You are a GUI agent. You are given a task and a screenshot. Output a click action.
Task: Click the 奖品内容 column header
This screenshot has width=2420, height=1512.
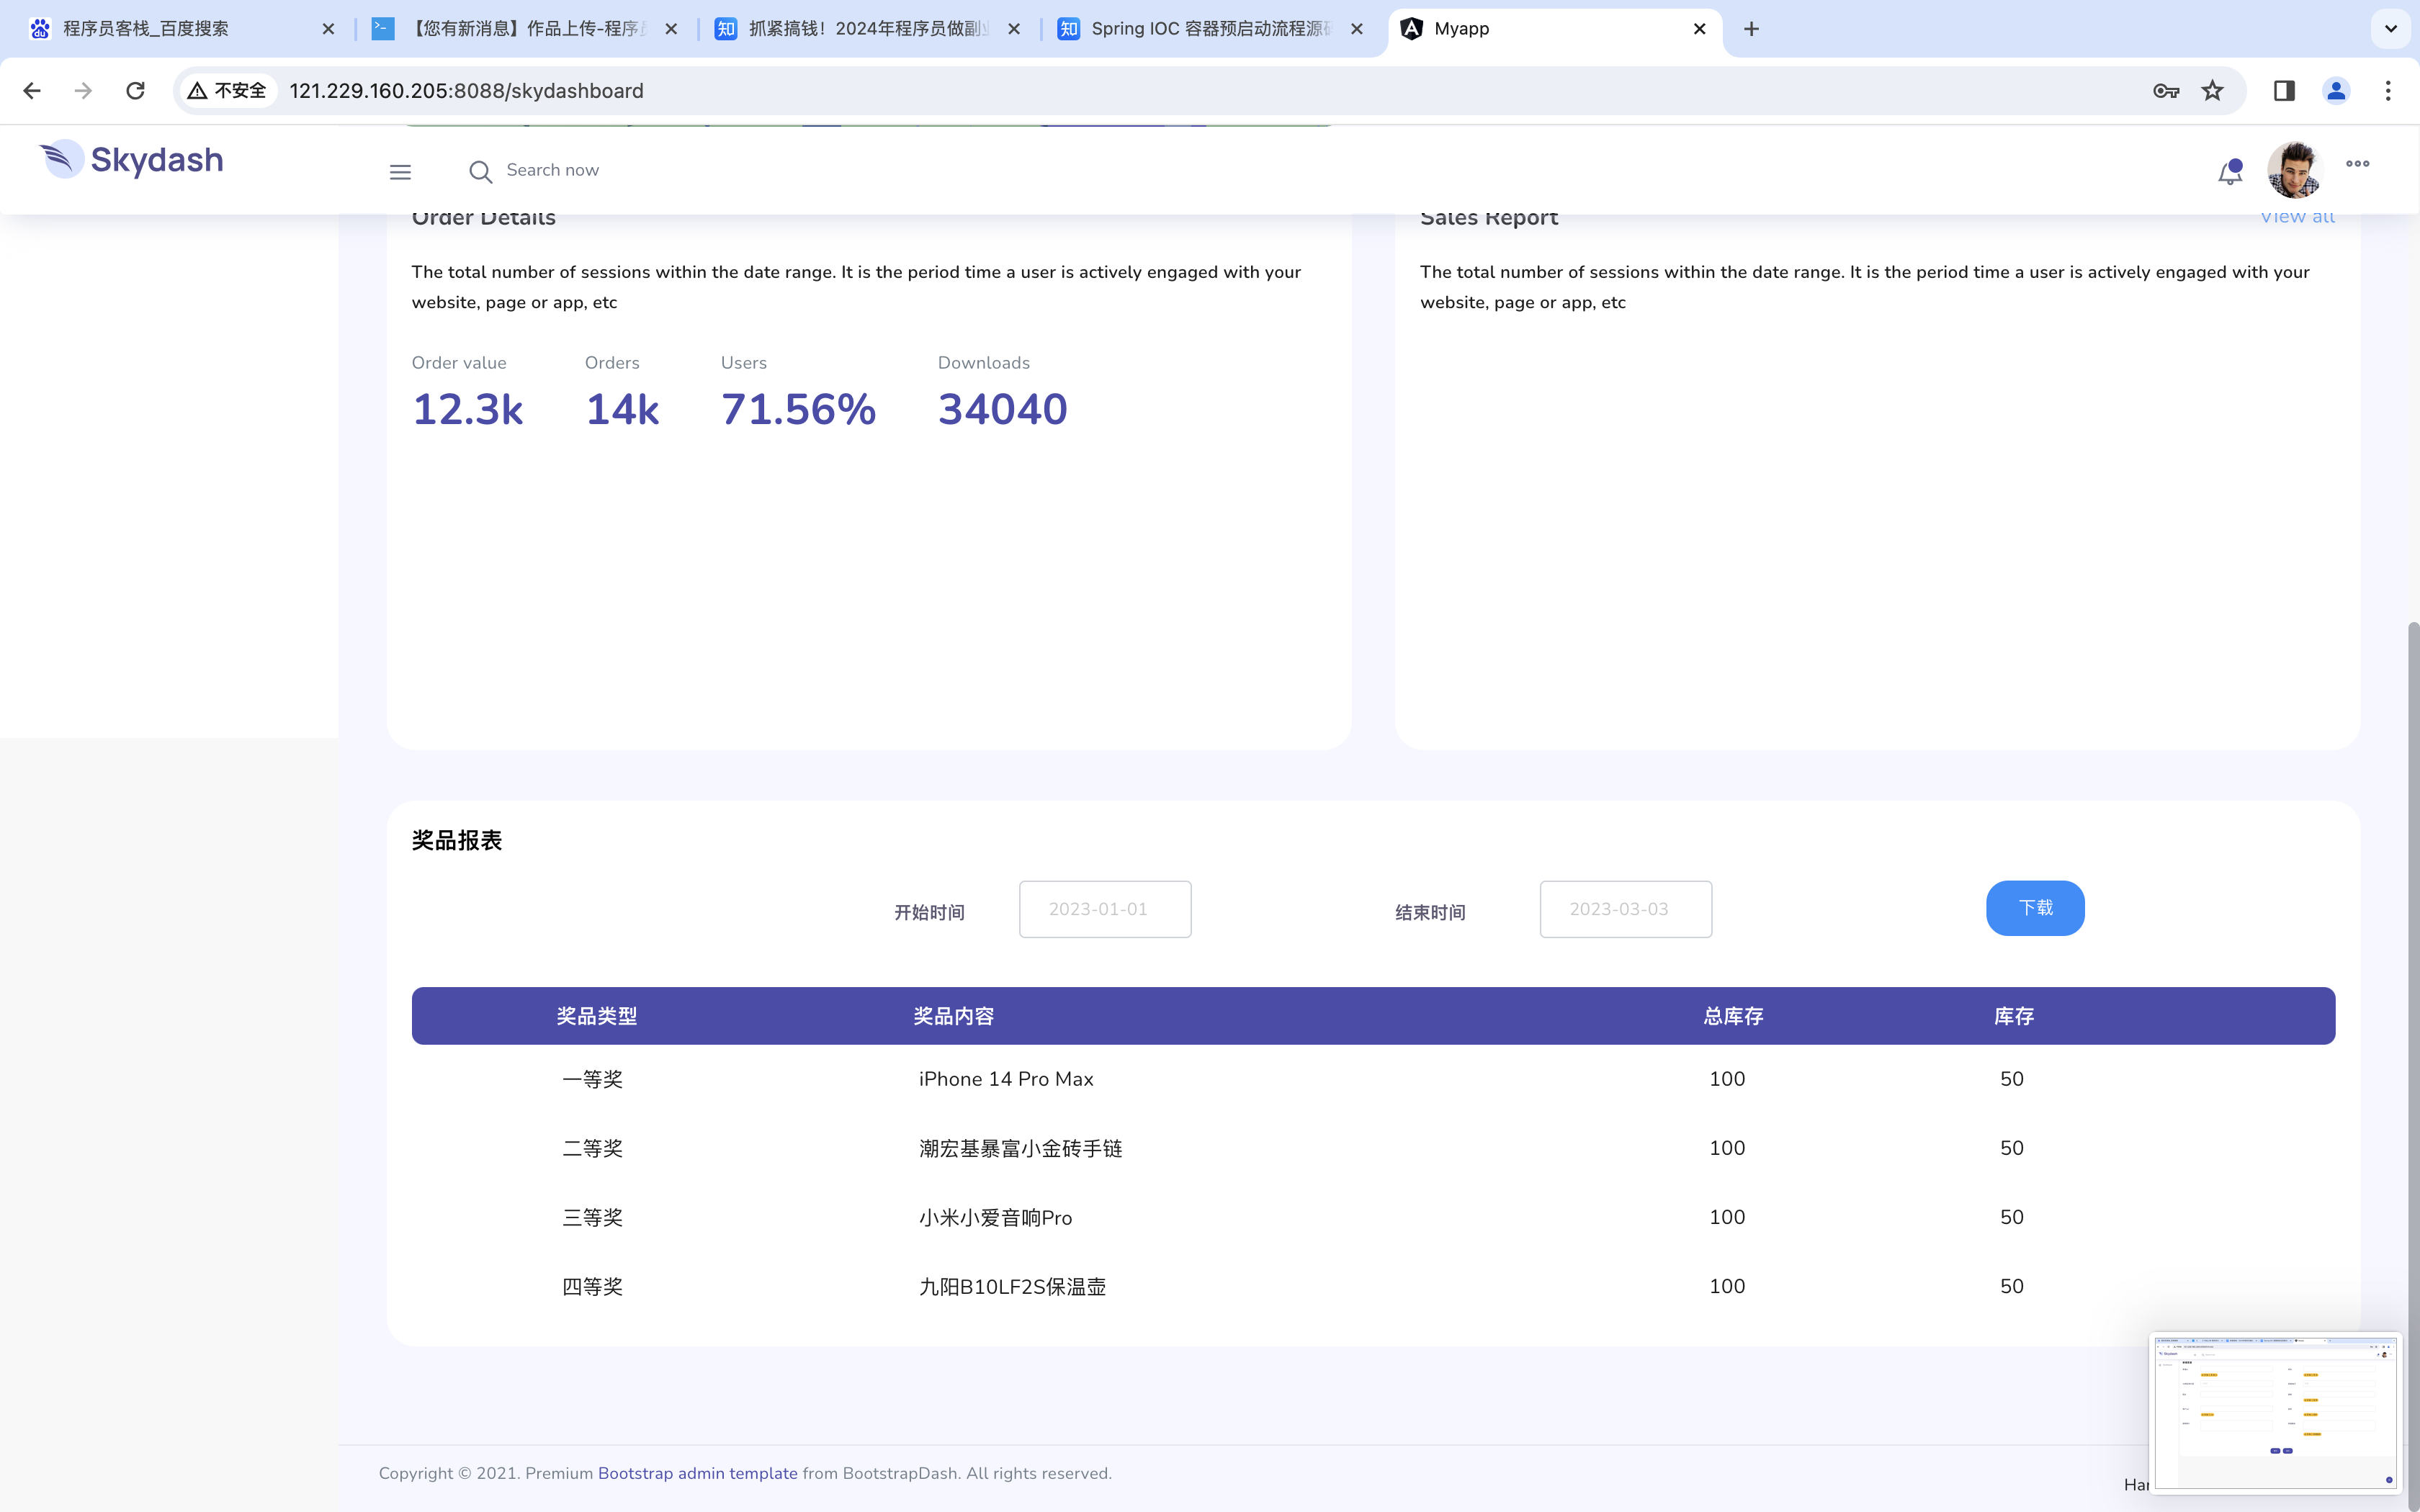[954, 1016]
